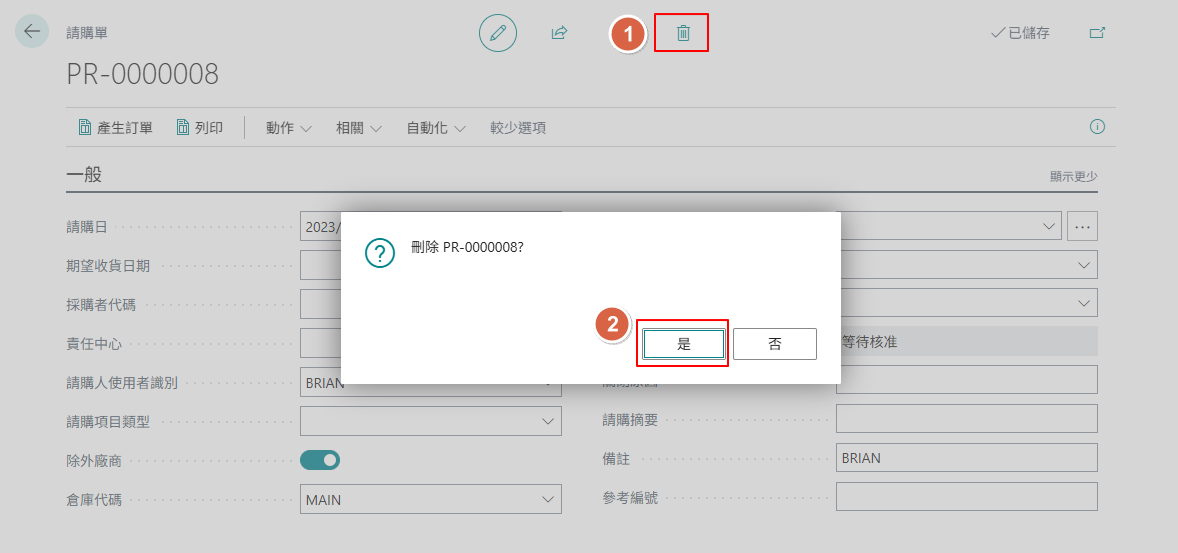Click the info circle icon
The height and width of the screenshot is (553, 1178).
1097,127
